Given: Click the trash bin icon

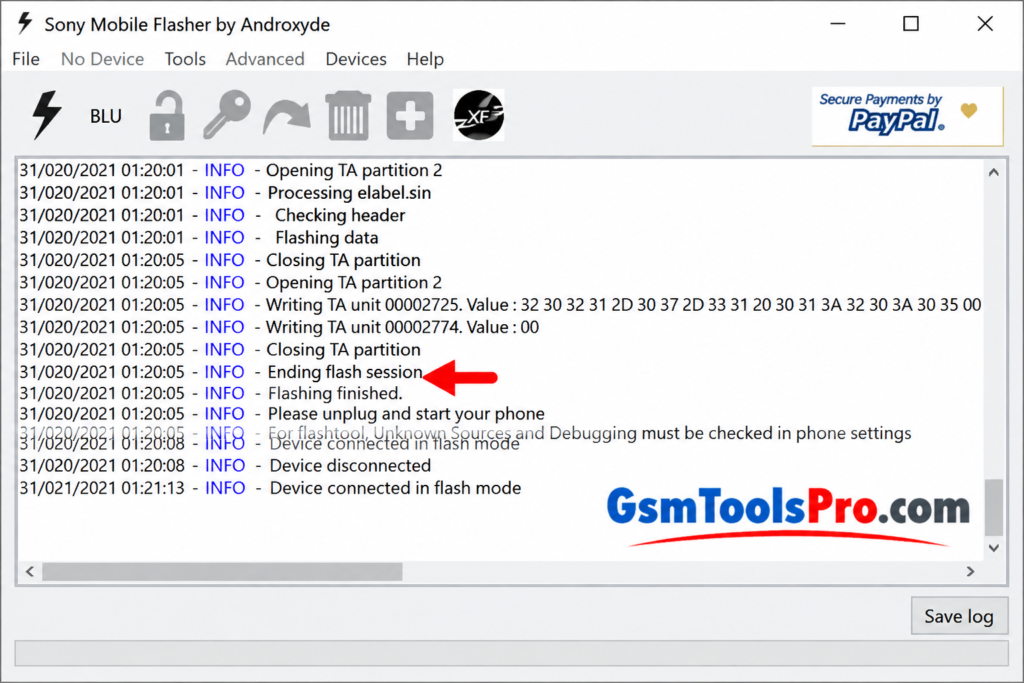Looking at the screenshot, I should coord(348,116).
